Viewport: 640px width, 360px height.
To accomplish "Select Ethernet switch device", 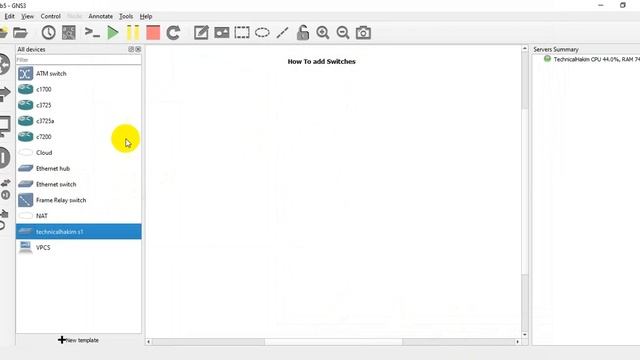I will coord(79,184).
